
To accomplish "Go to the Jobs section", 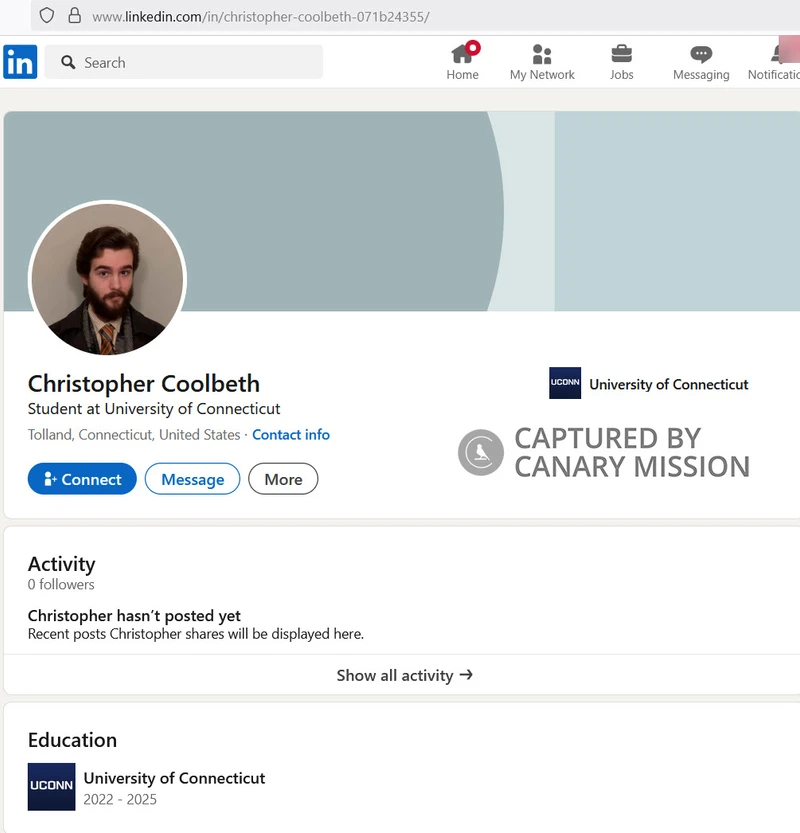I will pos(622,62).
